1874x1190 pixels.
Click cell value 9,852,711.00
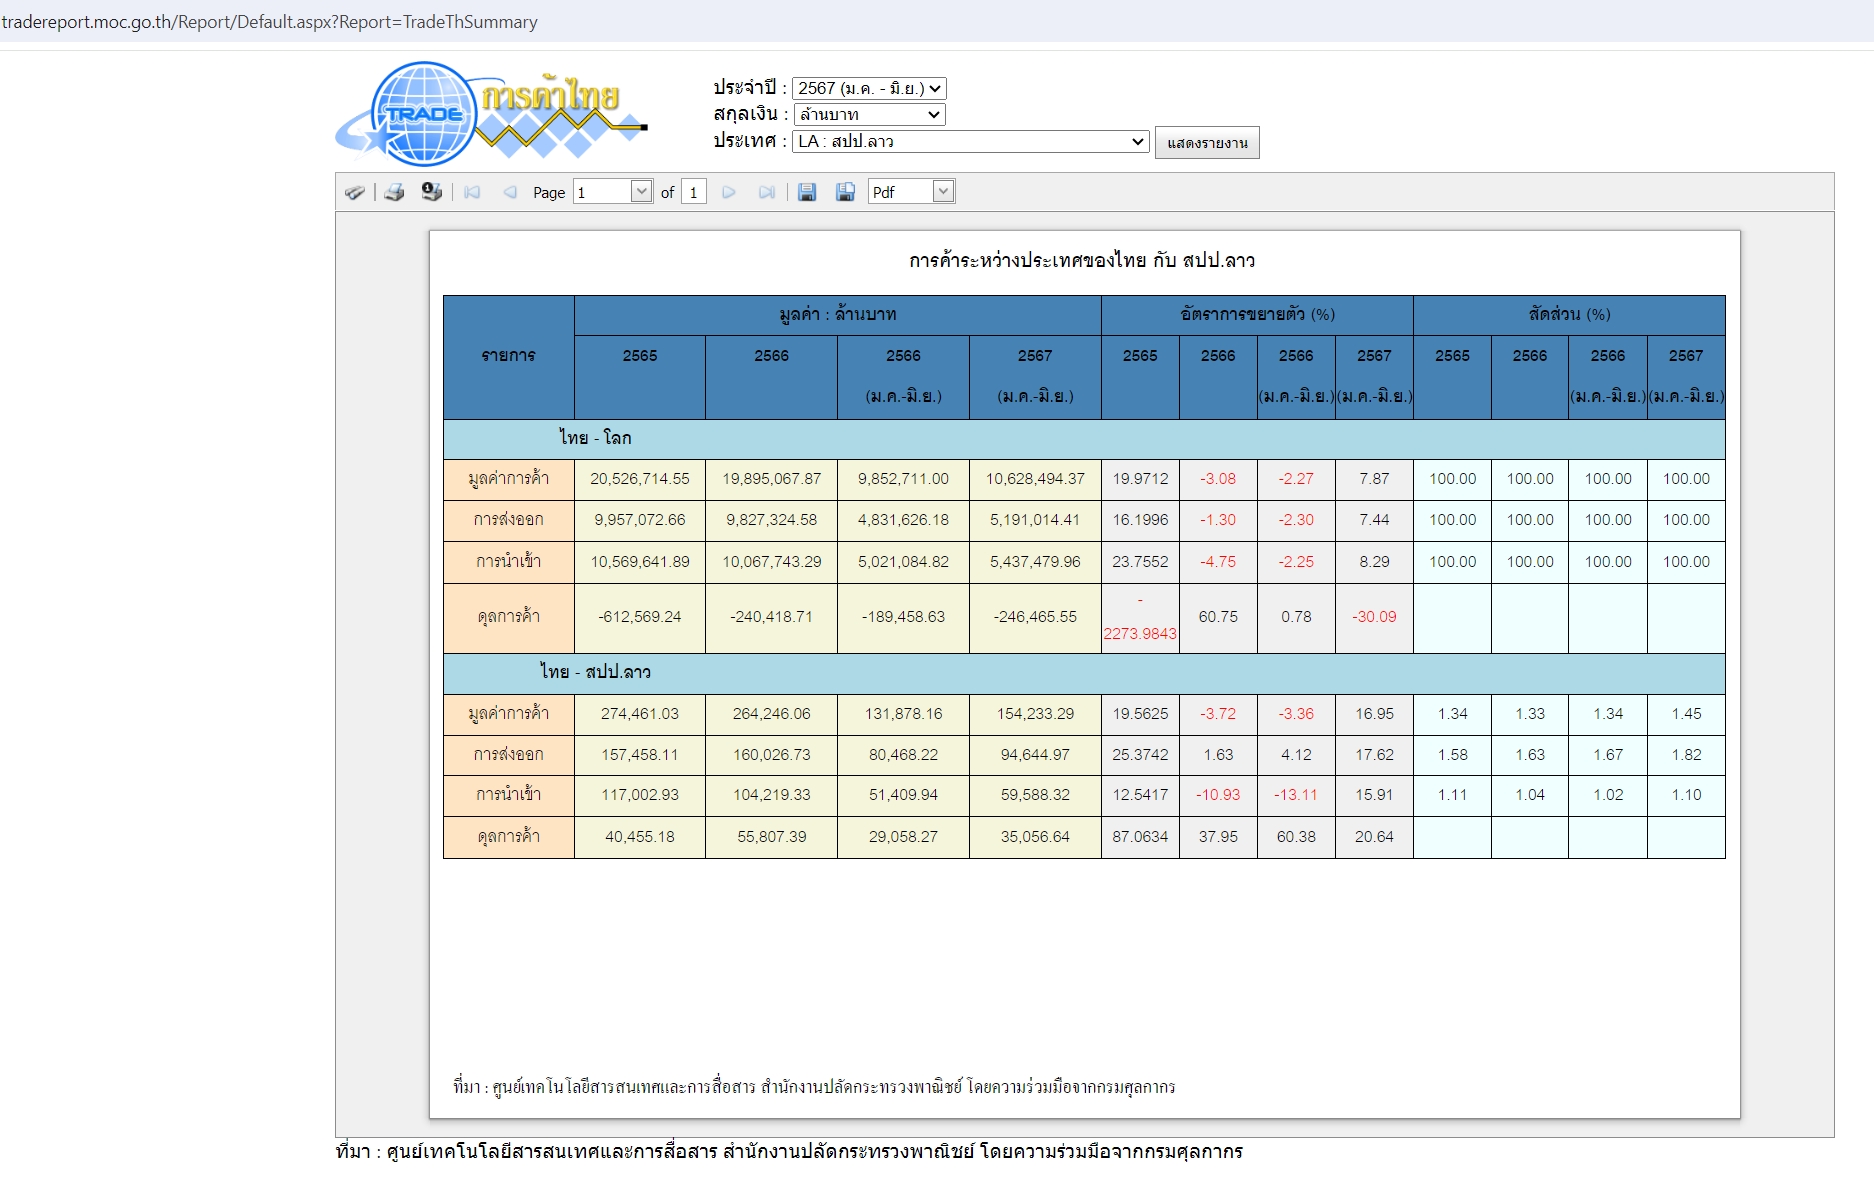903,479
